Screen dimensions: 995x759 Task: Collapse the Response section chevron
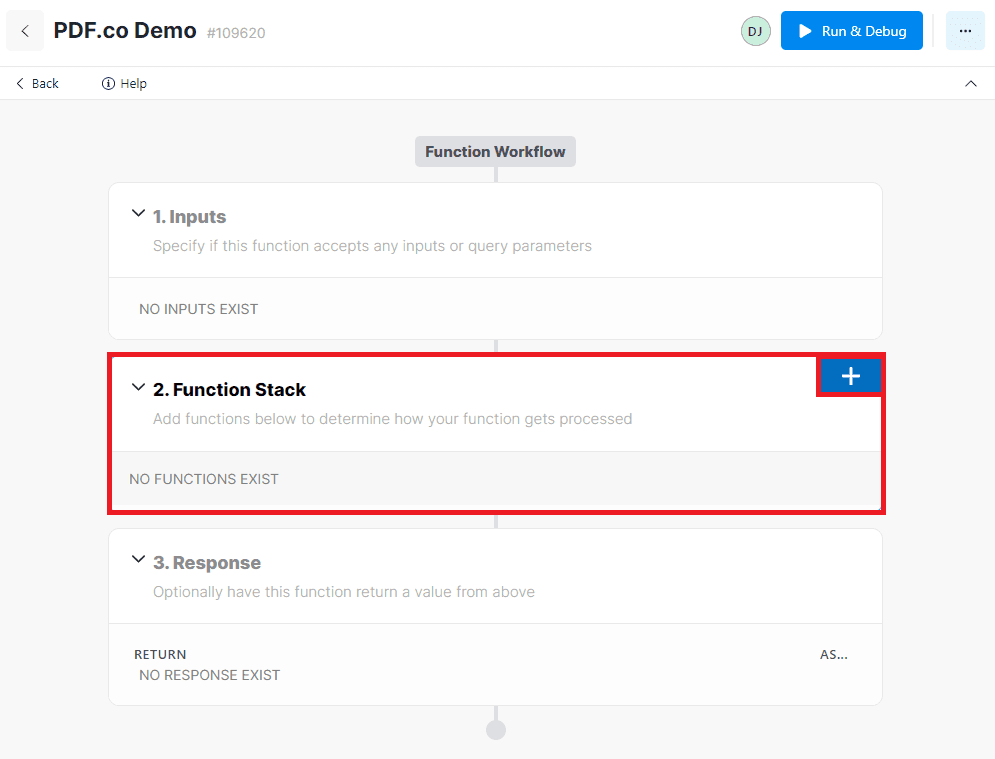pos(138,561)
